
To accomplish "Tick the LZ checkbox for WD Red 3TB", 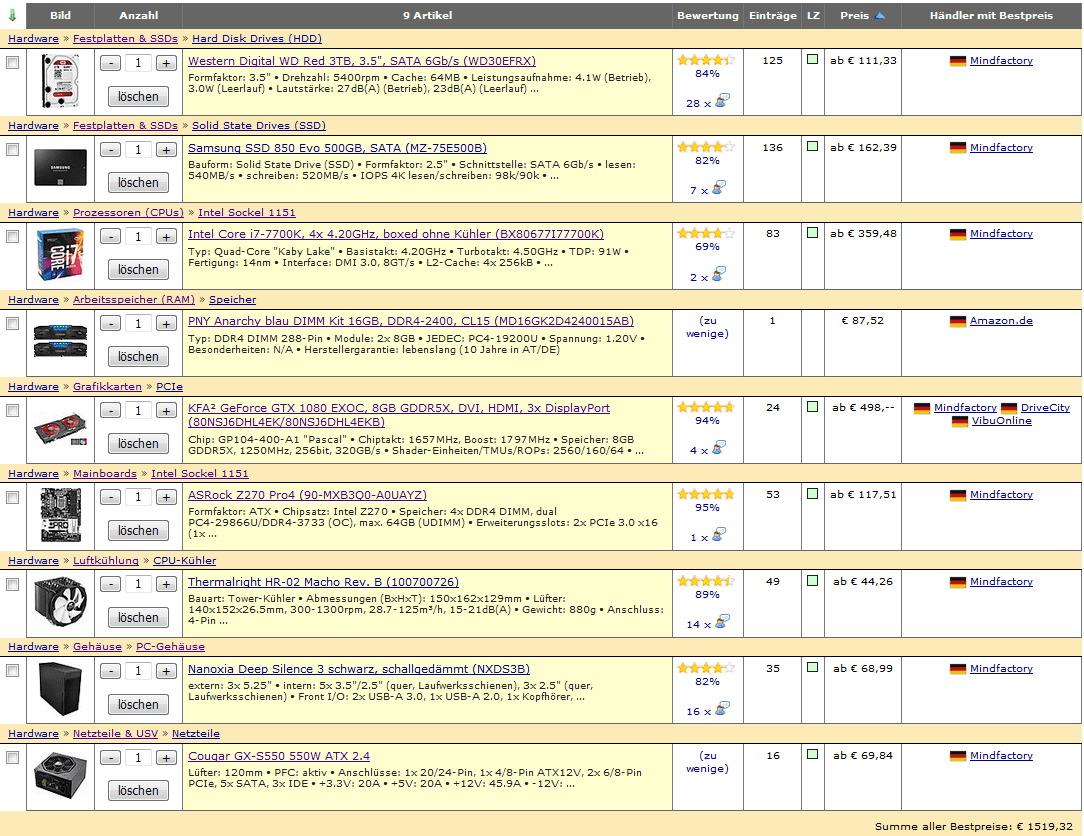I will coord(813,59).
